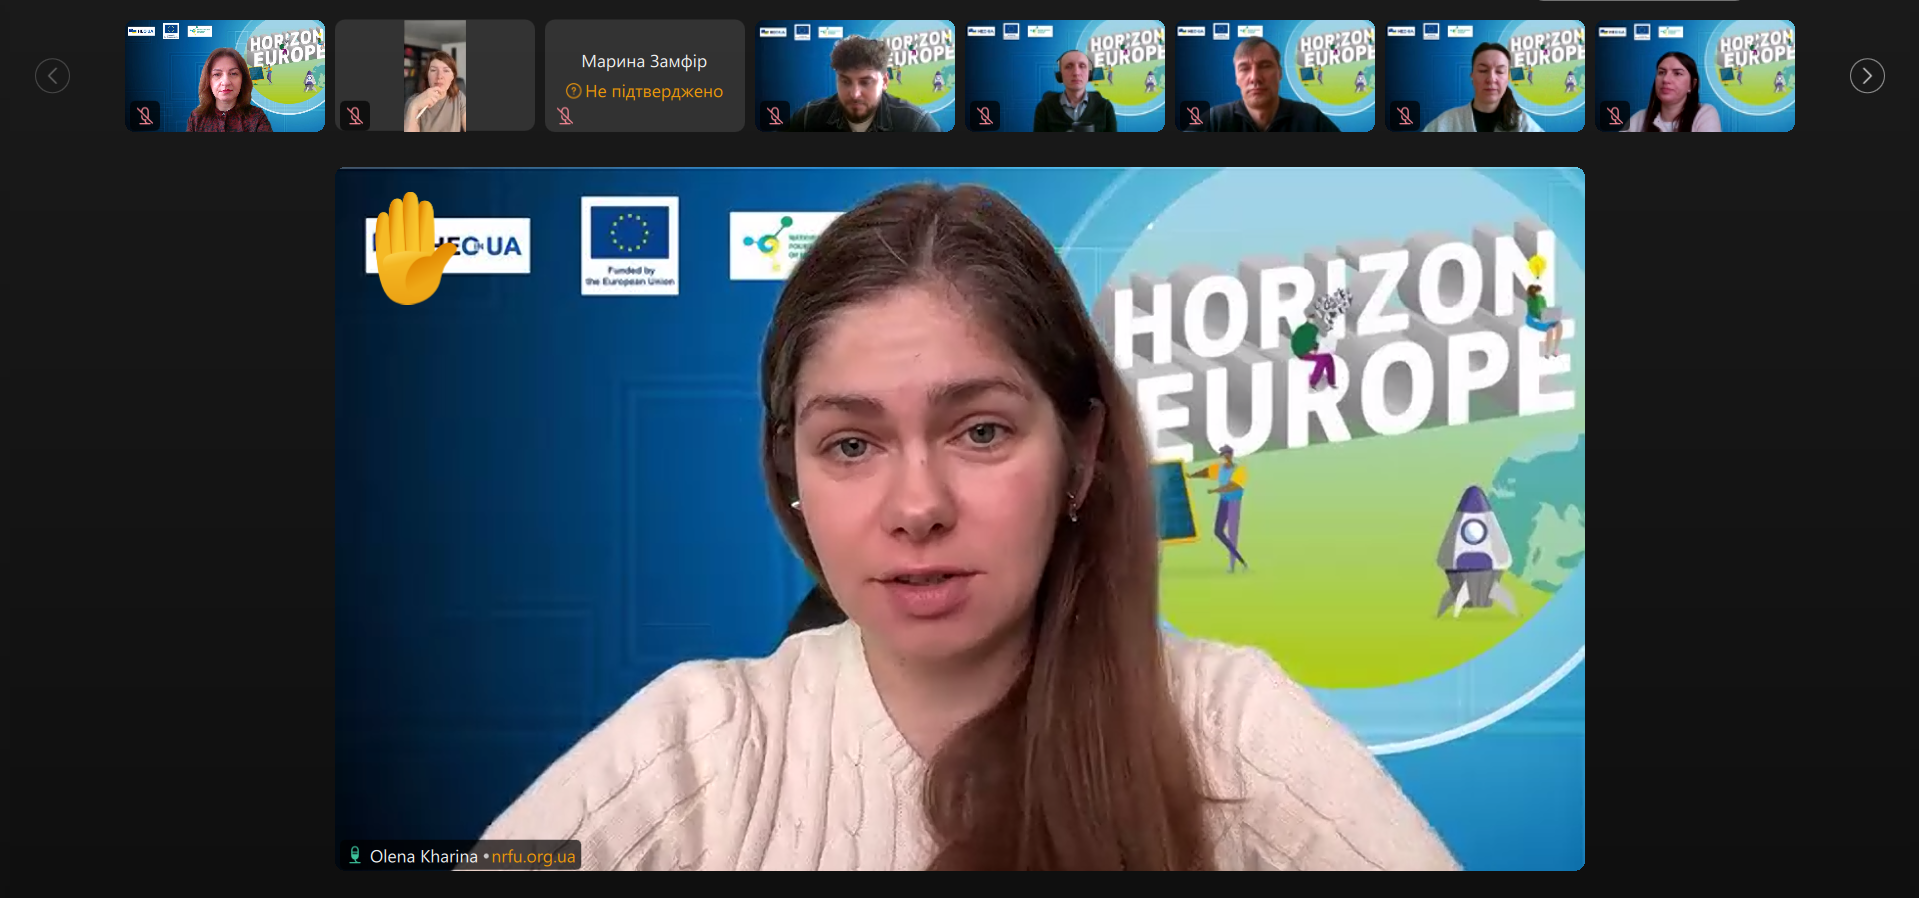Viewport: 1919px width, 898px height.
Task: Click muted mic icon on headset man's tile
Action: point(985,116)
